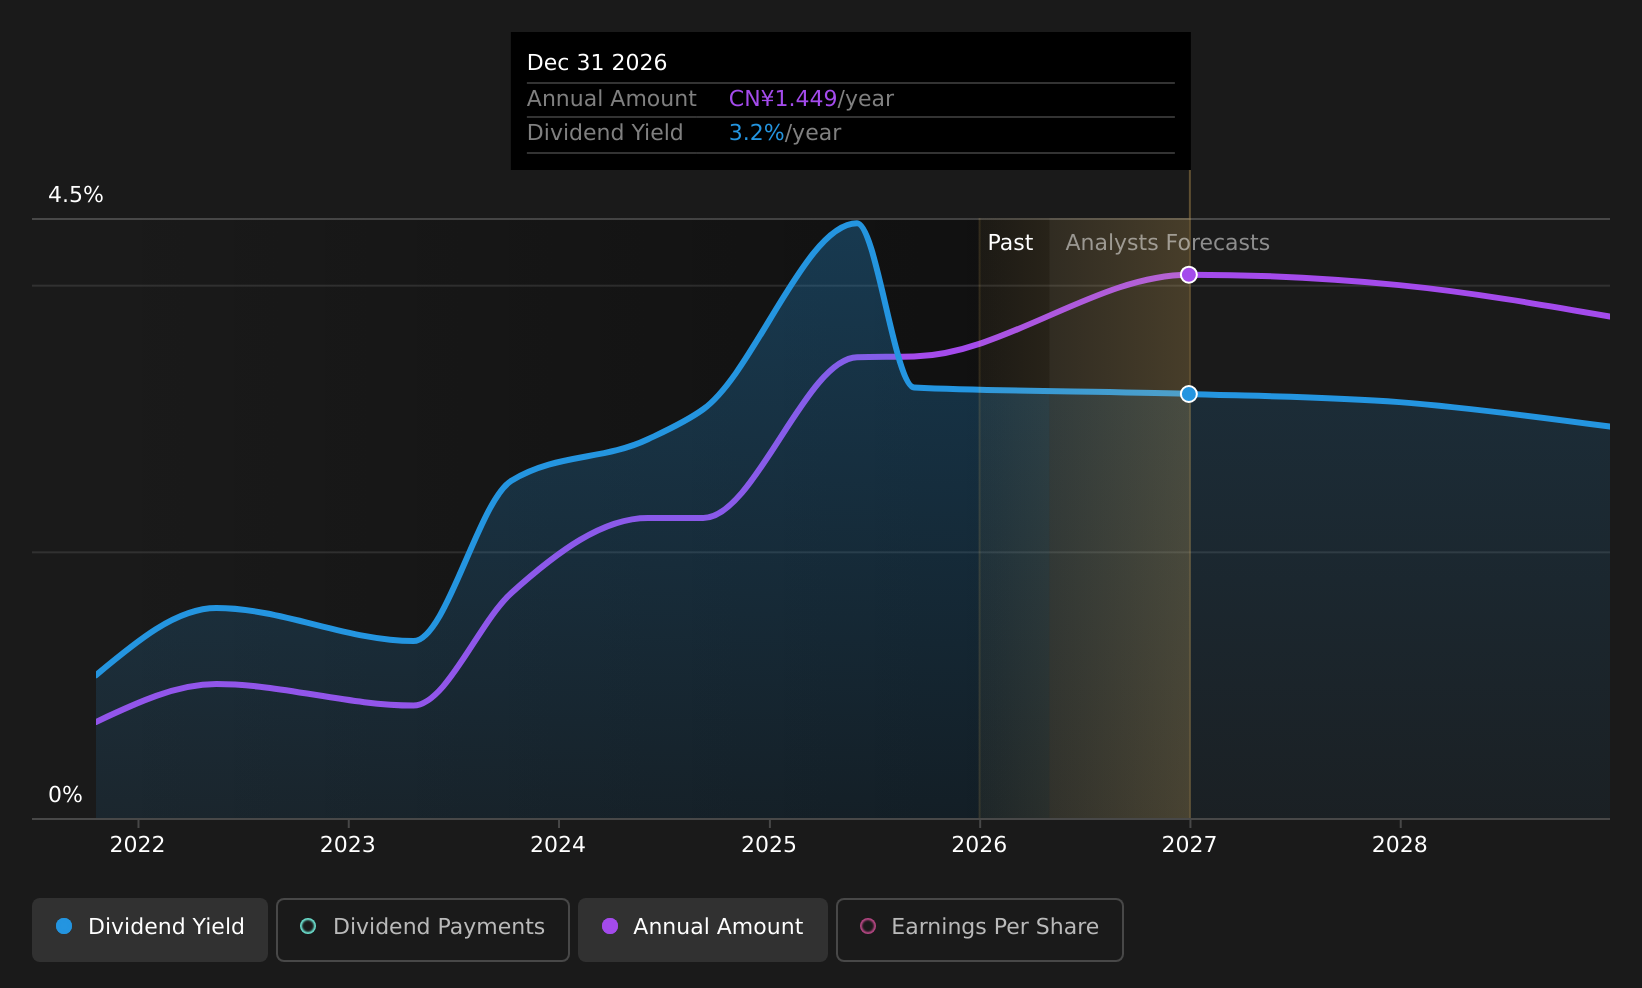1642x988 pixels.
Task: Toggle the Annual Amount series
Action: tap(703, 929)
